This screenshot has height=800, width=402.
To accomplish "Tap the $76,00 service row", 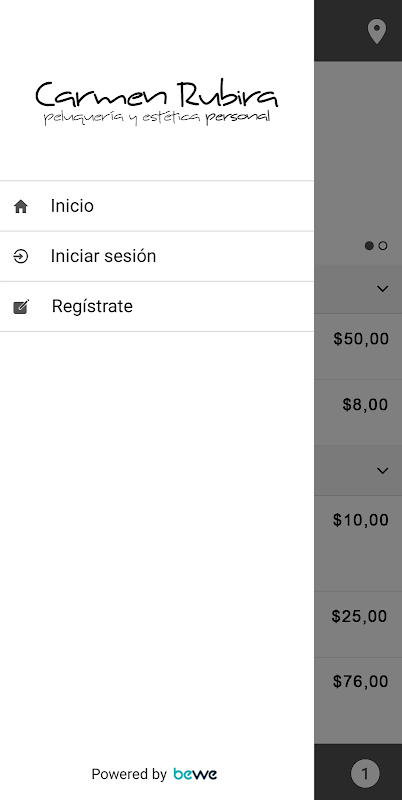I will pyautogui.click(x=358, y=701).
